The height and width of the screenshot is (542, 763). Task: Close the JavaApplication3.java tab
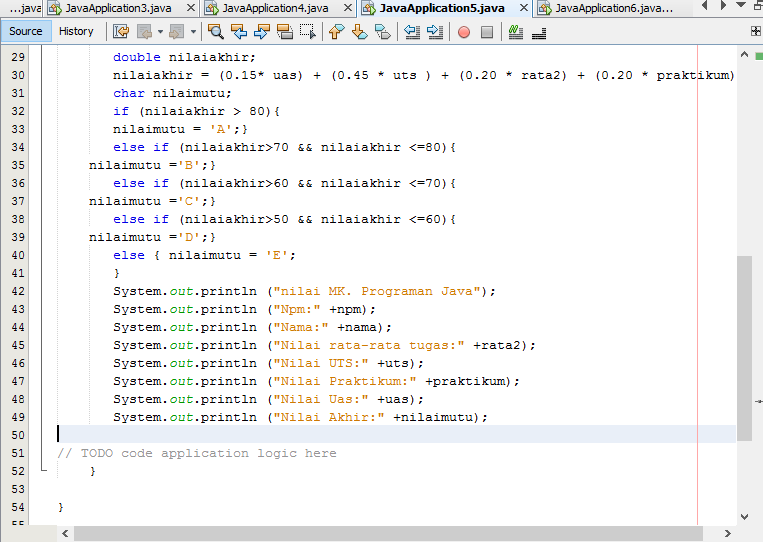[x=191, y=8]
